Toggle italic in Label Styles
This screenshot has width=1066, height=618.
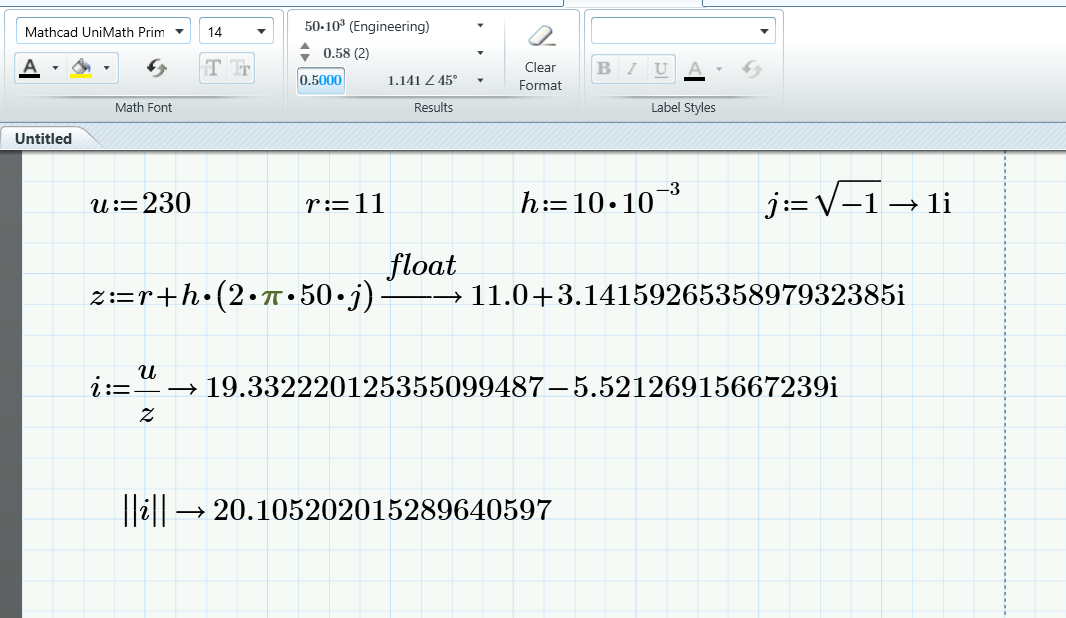click(x=632, y=69)
